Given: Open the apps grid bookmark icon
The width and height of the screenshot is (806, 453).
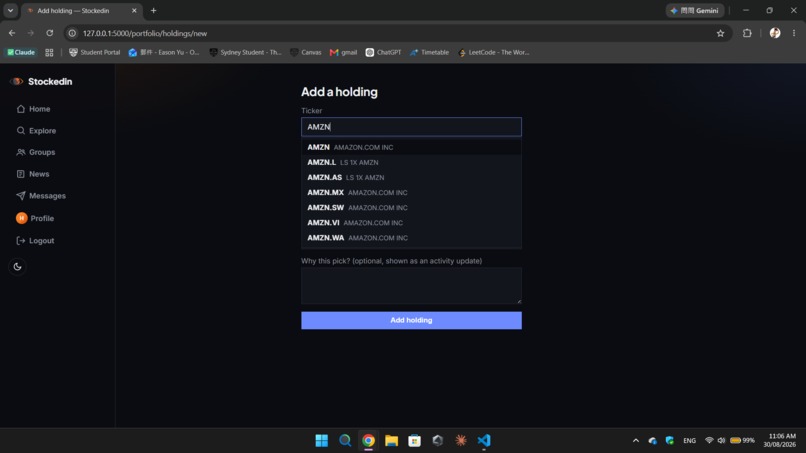Looking at the screenshot, I should point(49,52).
